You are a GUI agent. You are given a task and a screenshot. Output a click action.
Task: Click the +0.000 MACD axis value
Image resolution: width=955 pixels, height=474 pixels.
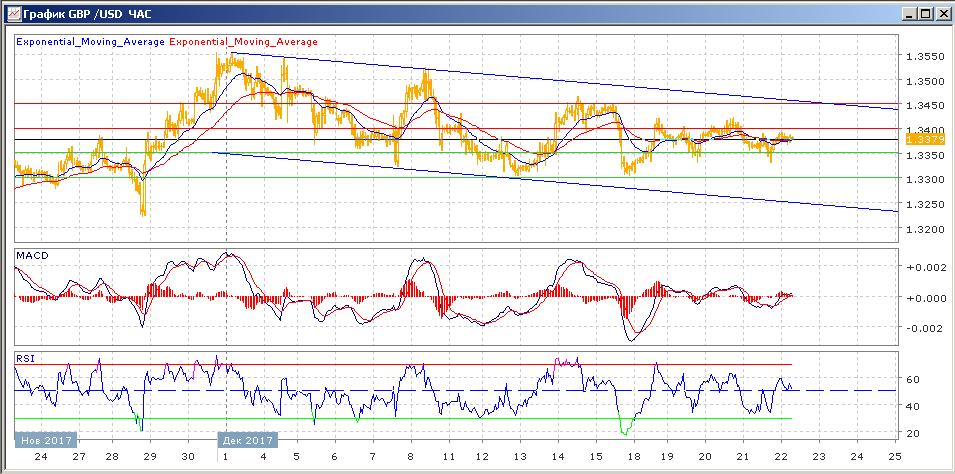924,298
